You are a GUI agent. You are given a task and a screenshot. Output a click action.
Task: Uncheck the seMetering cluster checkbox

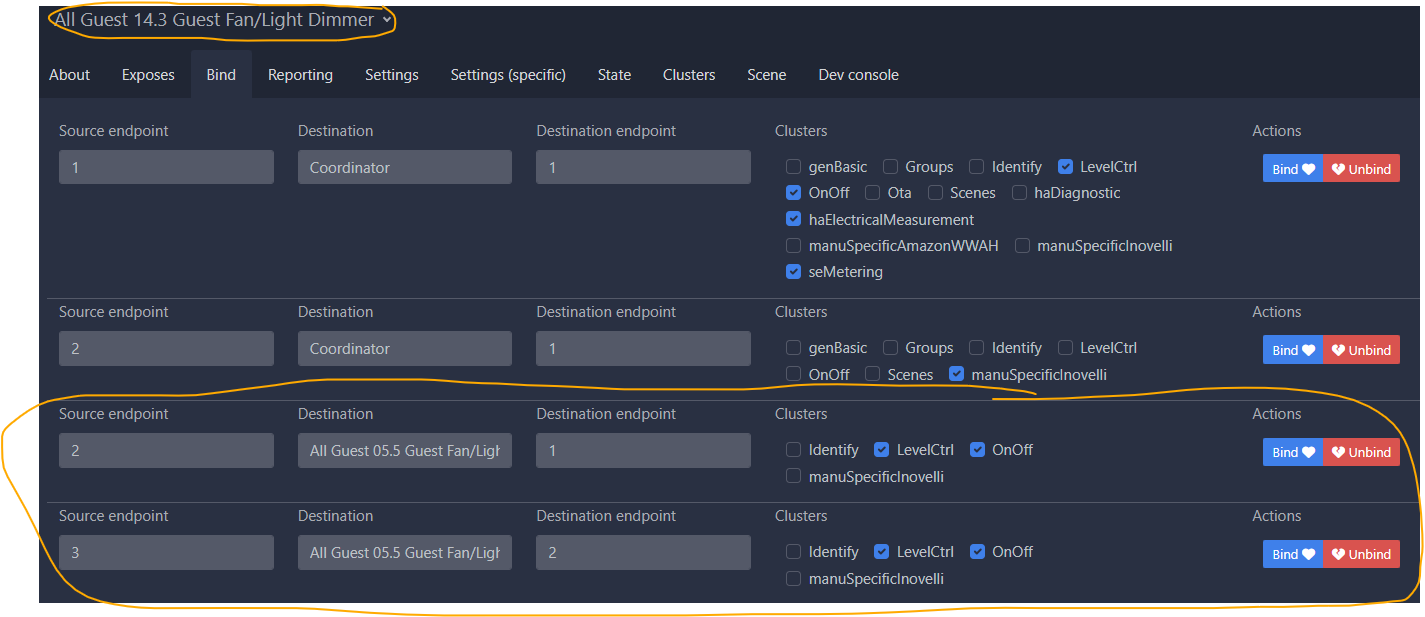793,272
